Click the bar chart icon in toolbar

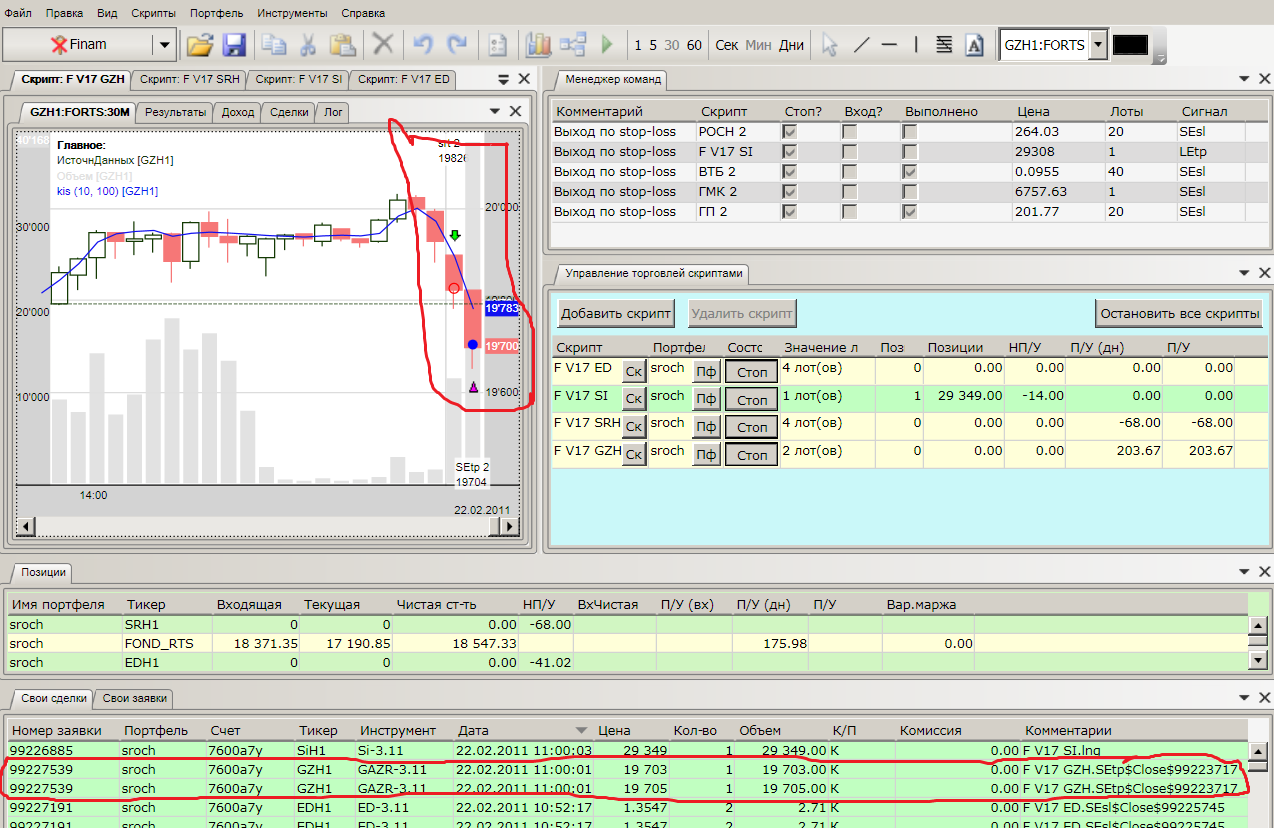pyautogui.click(x=539, y=45)
